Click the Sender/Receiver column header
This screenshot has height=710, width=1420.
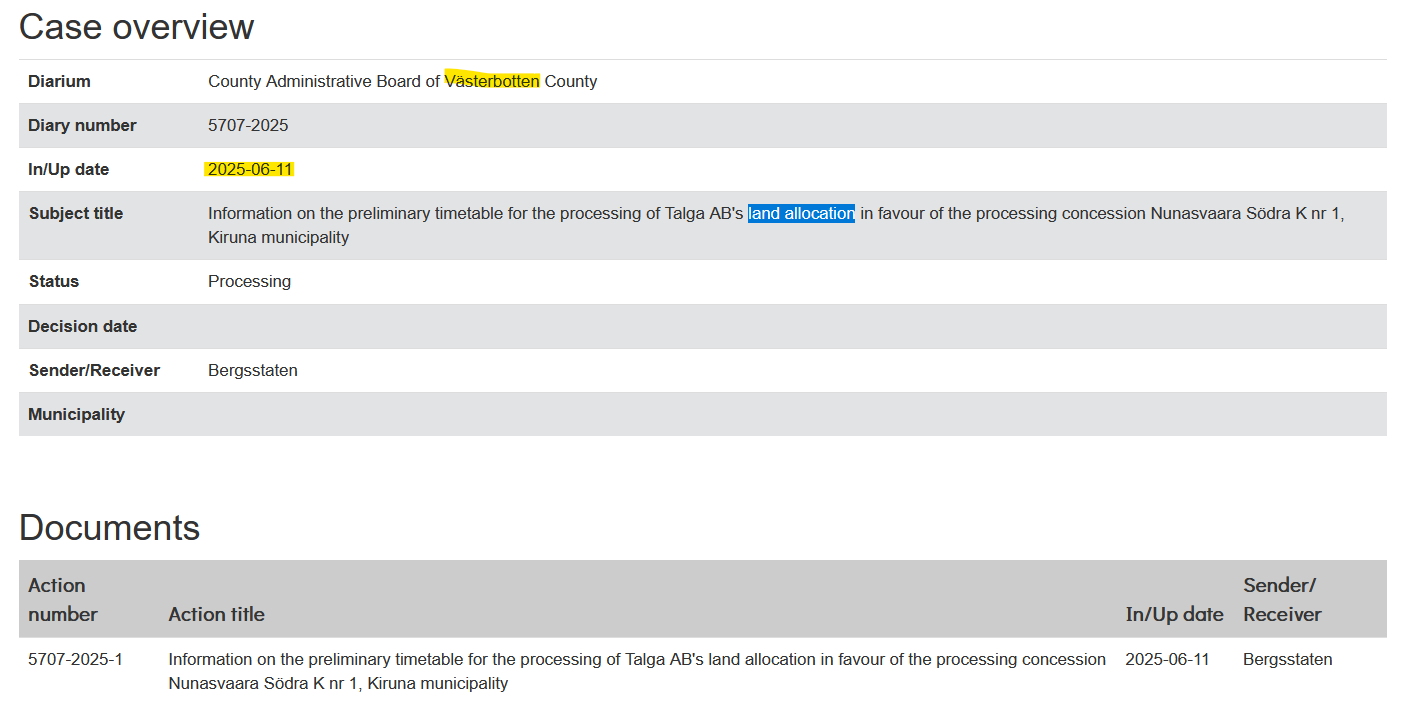tap(1282, 599)
